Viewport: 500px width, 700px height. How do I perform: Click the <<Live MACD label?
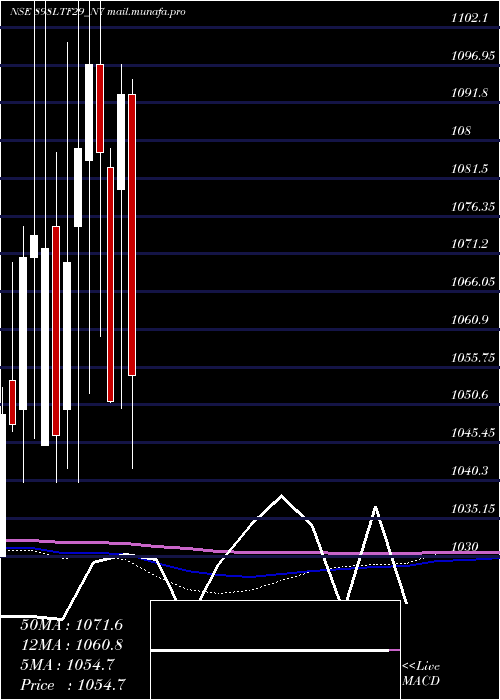coord(421,674)
